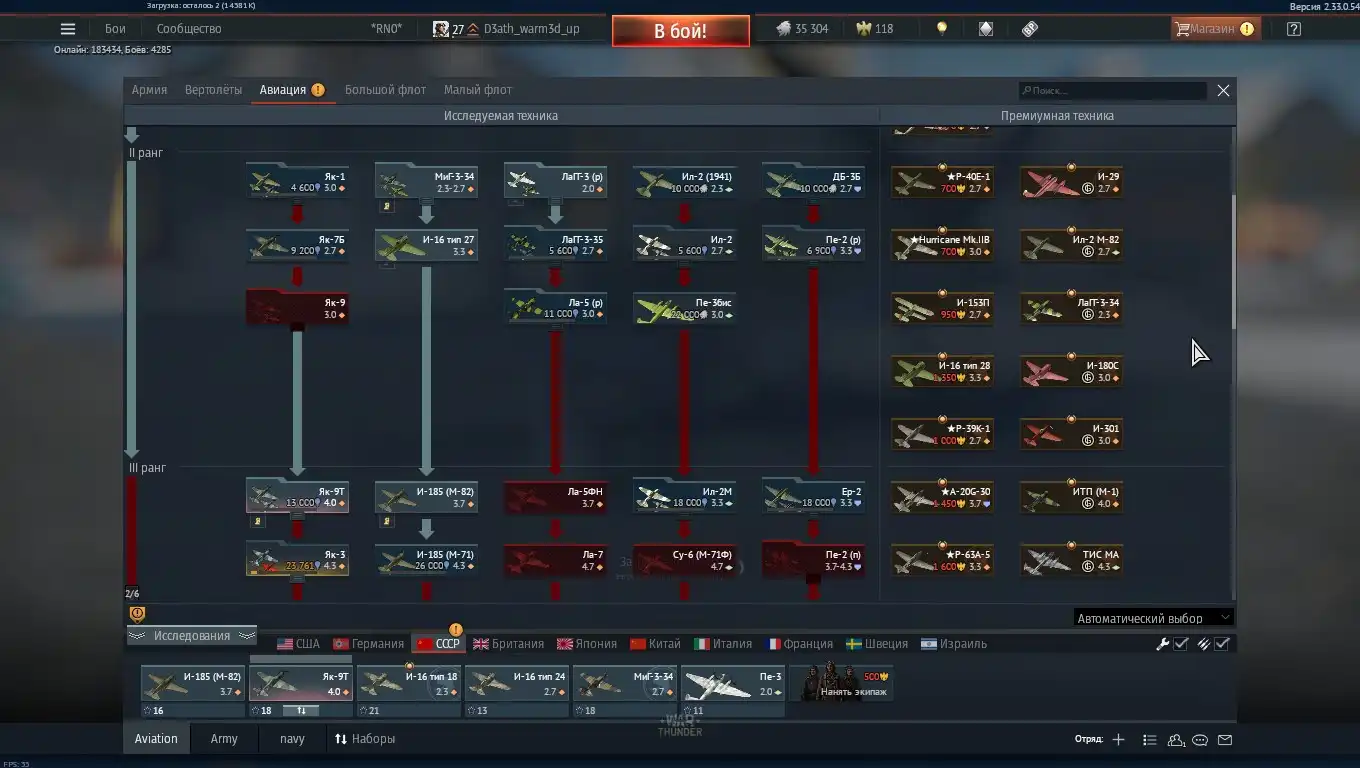Open the mail envelope icon
This screenshot has height=768, width=1360.
pyautogui.click(x=1225, y=740)
